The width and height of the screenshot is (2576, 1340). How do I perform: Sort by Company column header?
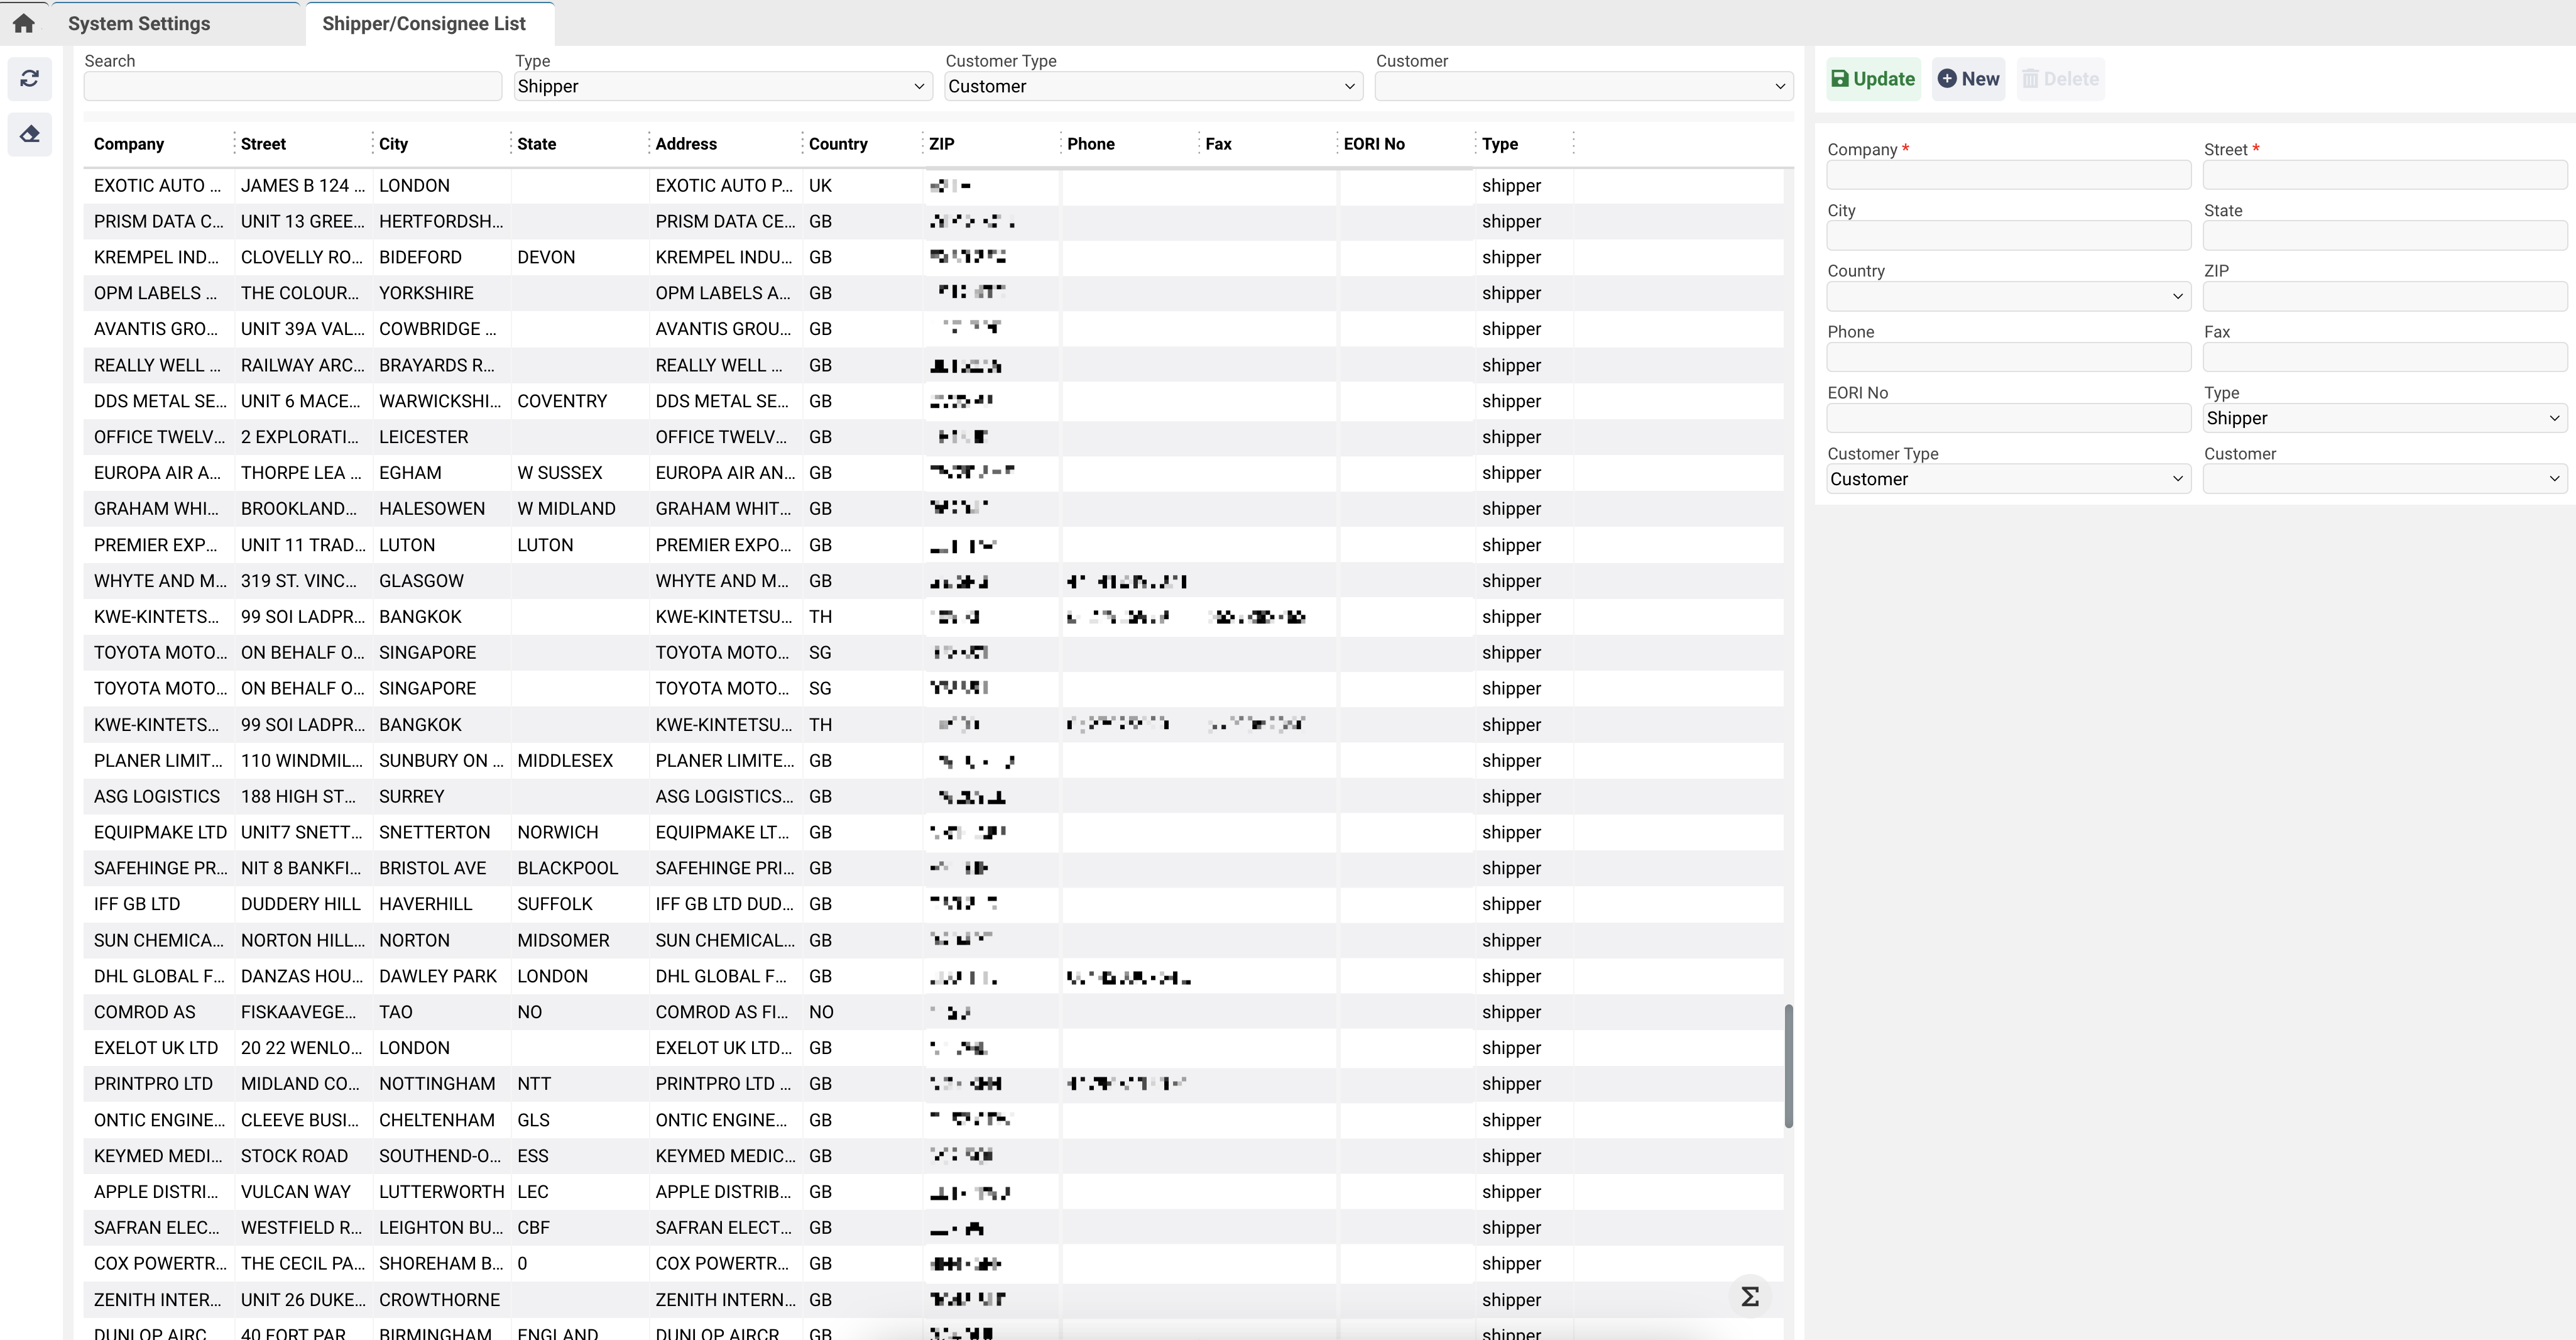[x=129, y=144]
